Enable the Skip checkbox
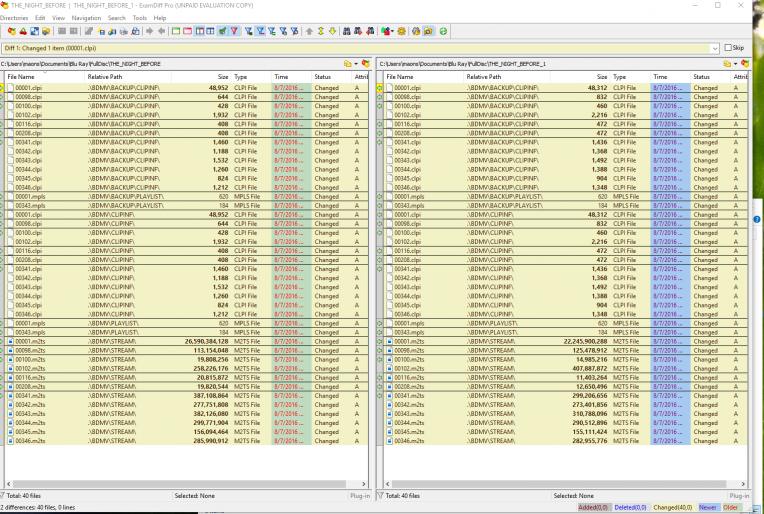The height and width of the screenshot is (514, 764). pyautogui.click(x=728, y=48)
